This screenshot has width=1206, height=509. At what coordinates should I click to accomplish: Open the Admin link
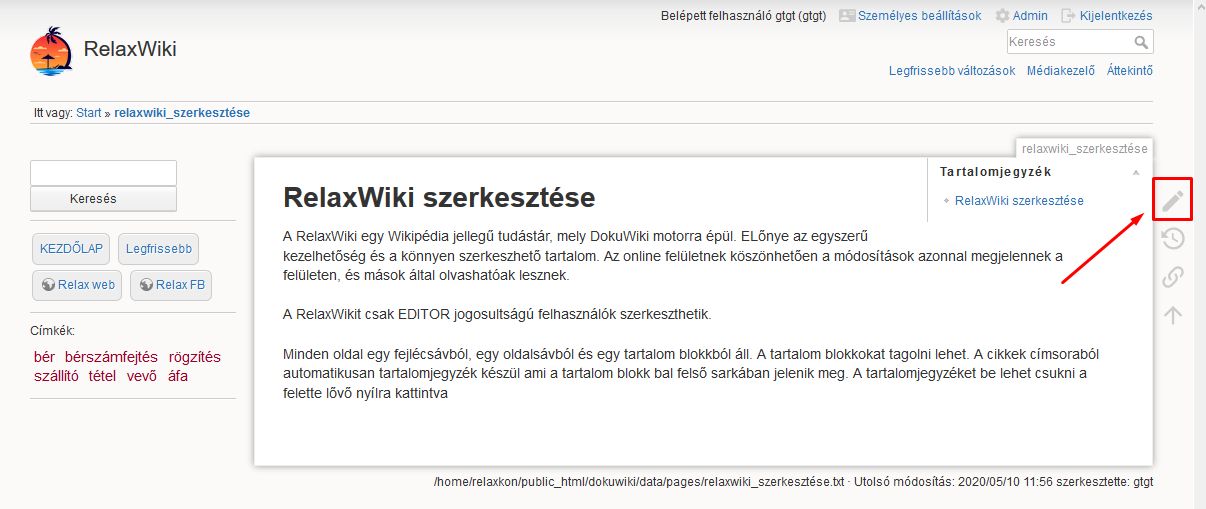click(1030, 16)
